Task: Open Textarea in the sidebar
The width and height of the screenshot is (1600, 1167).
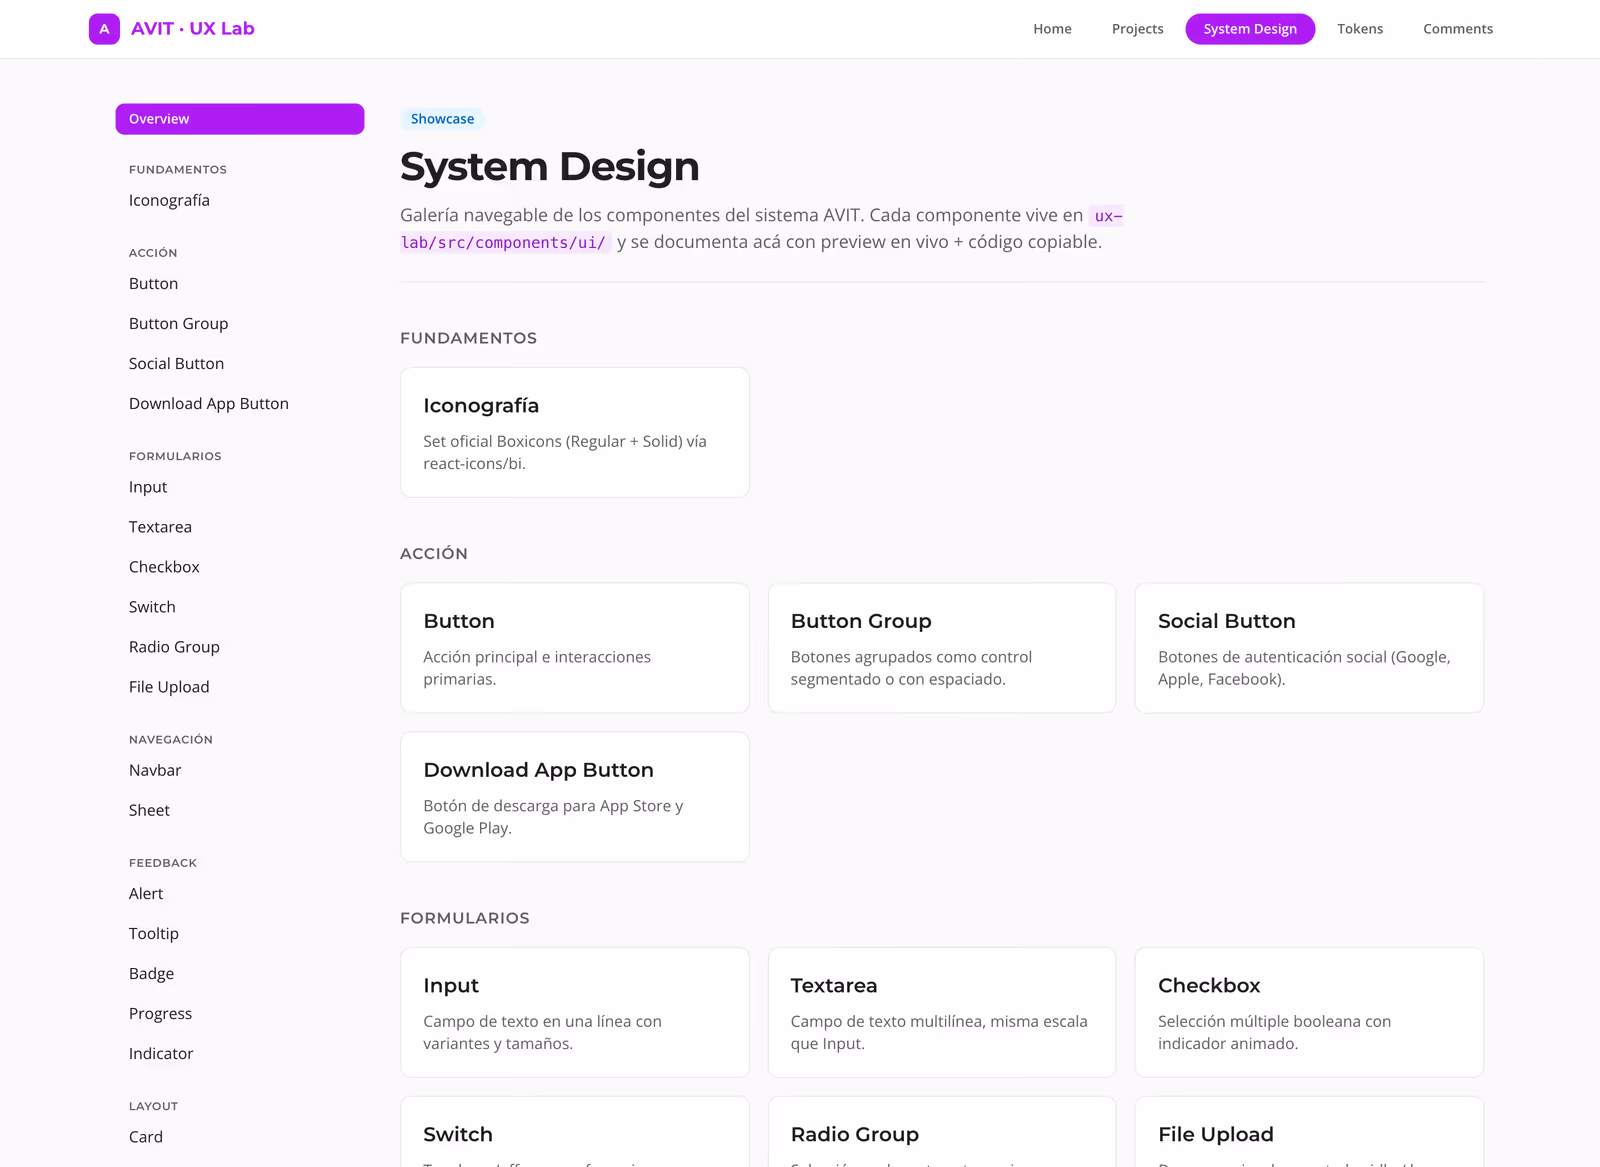Action: (x=240, y=527)
